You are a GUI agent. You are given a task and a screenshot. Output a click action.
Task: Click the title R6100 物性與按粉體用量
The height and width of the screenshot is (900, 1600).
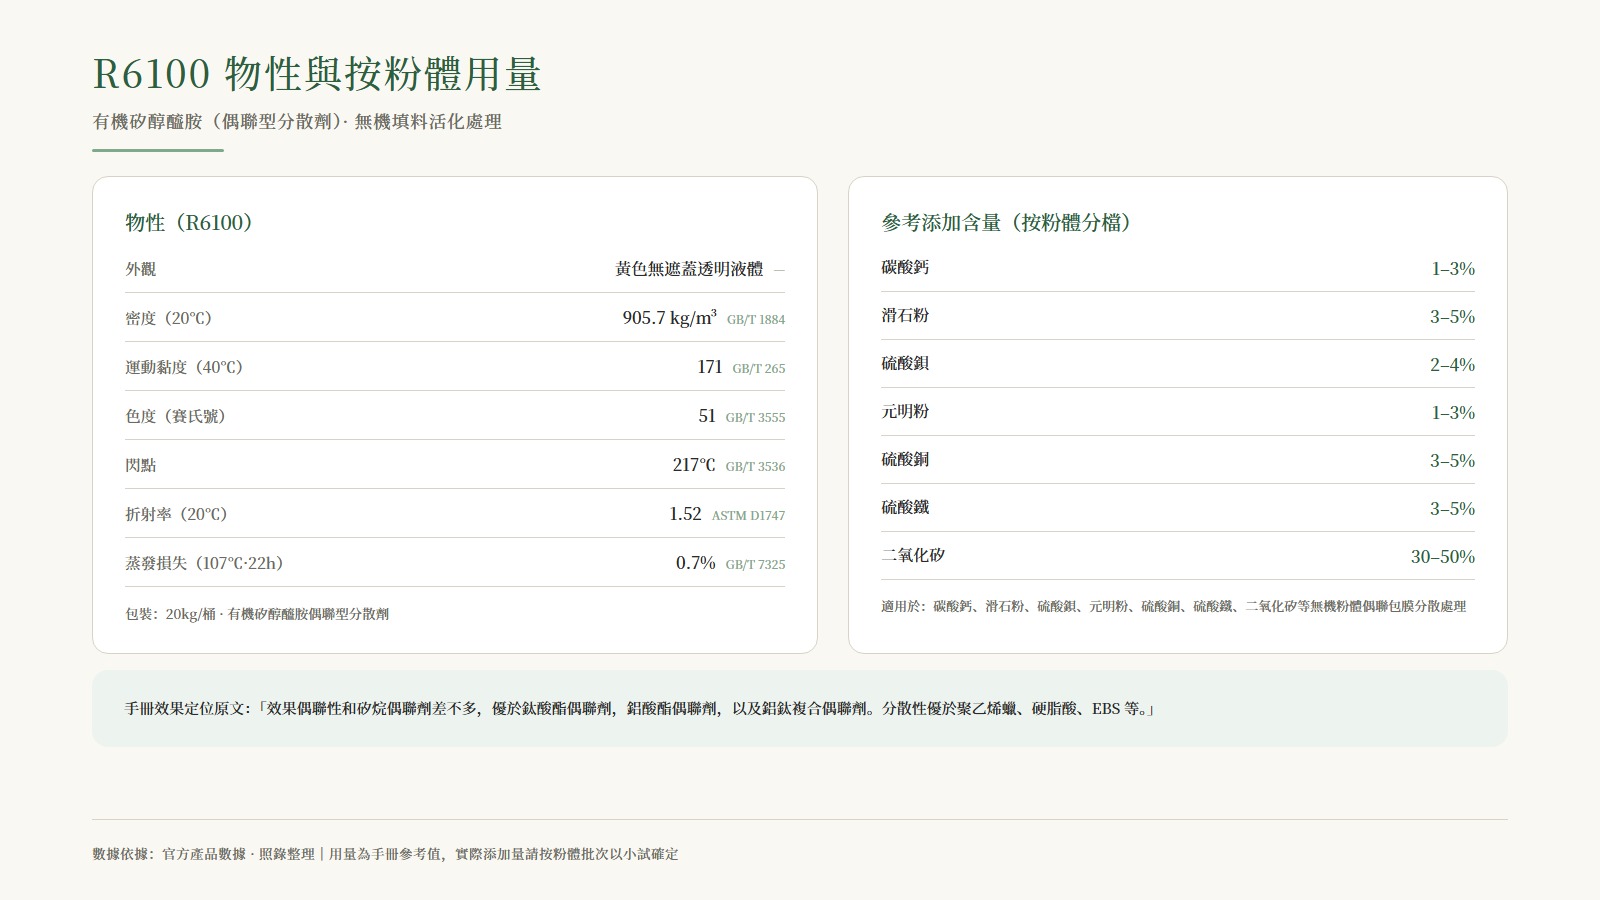pyautogui.click(x=317, y=74)
